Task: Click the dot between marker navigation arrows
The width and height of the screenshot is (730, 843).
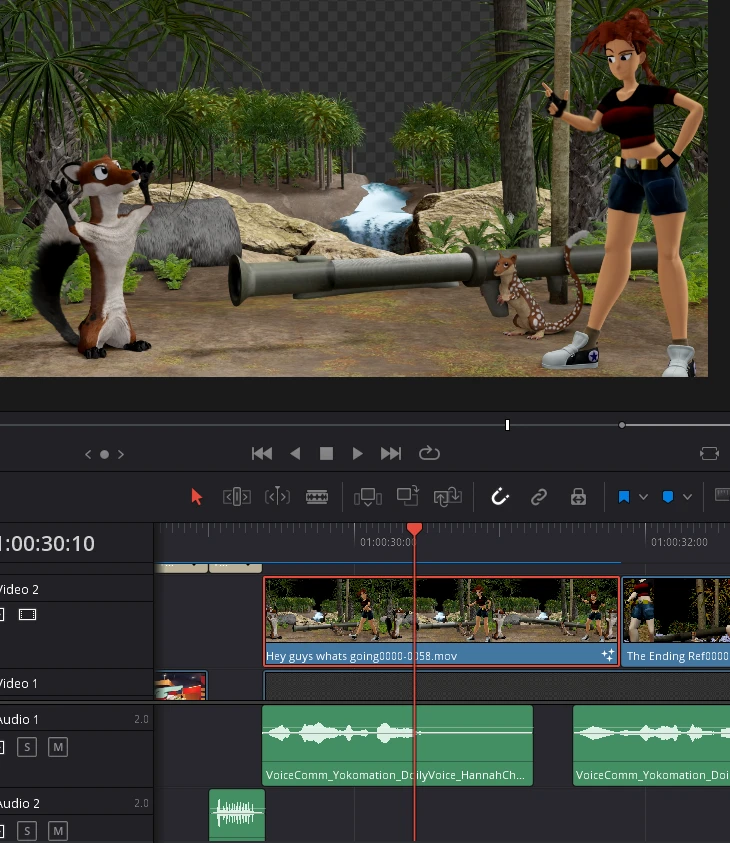Action: click(104, 454)
